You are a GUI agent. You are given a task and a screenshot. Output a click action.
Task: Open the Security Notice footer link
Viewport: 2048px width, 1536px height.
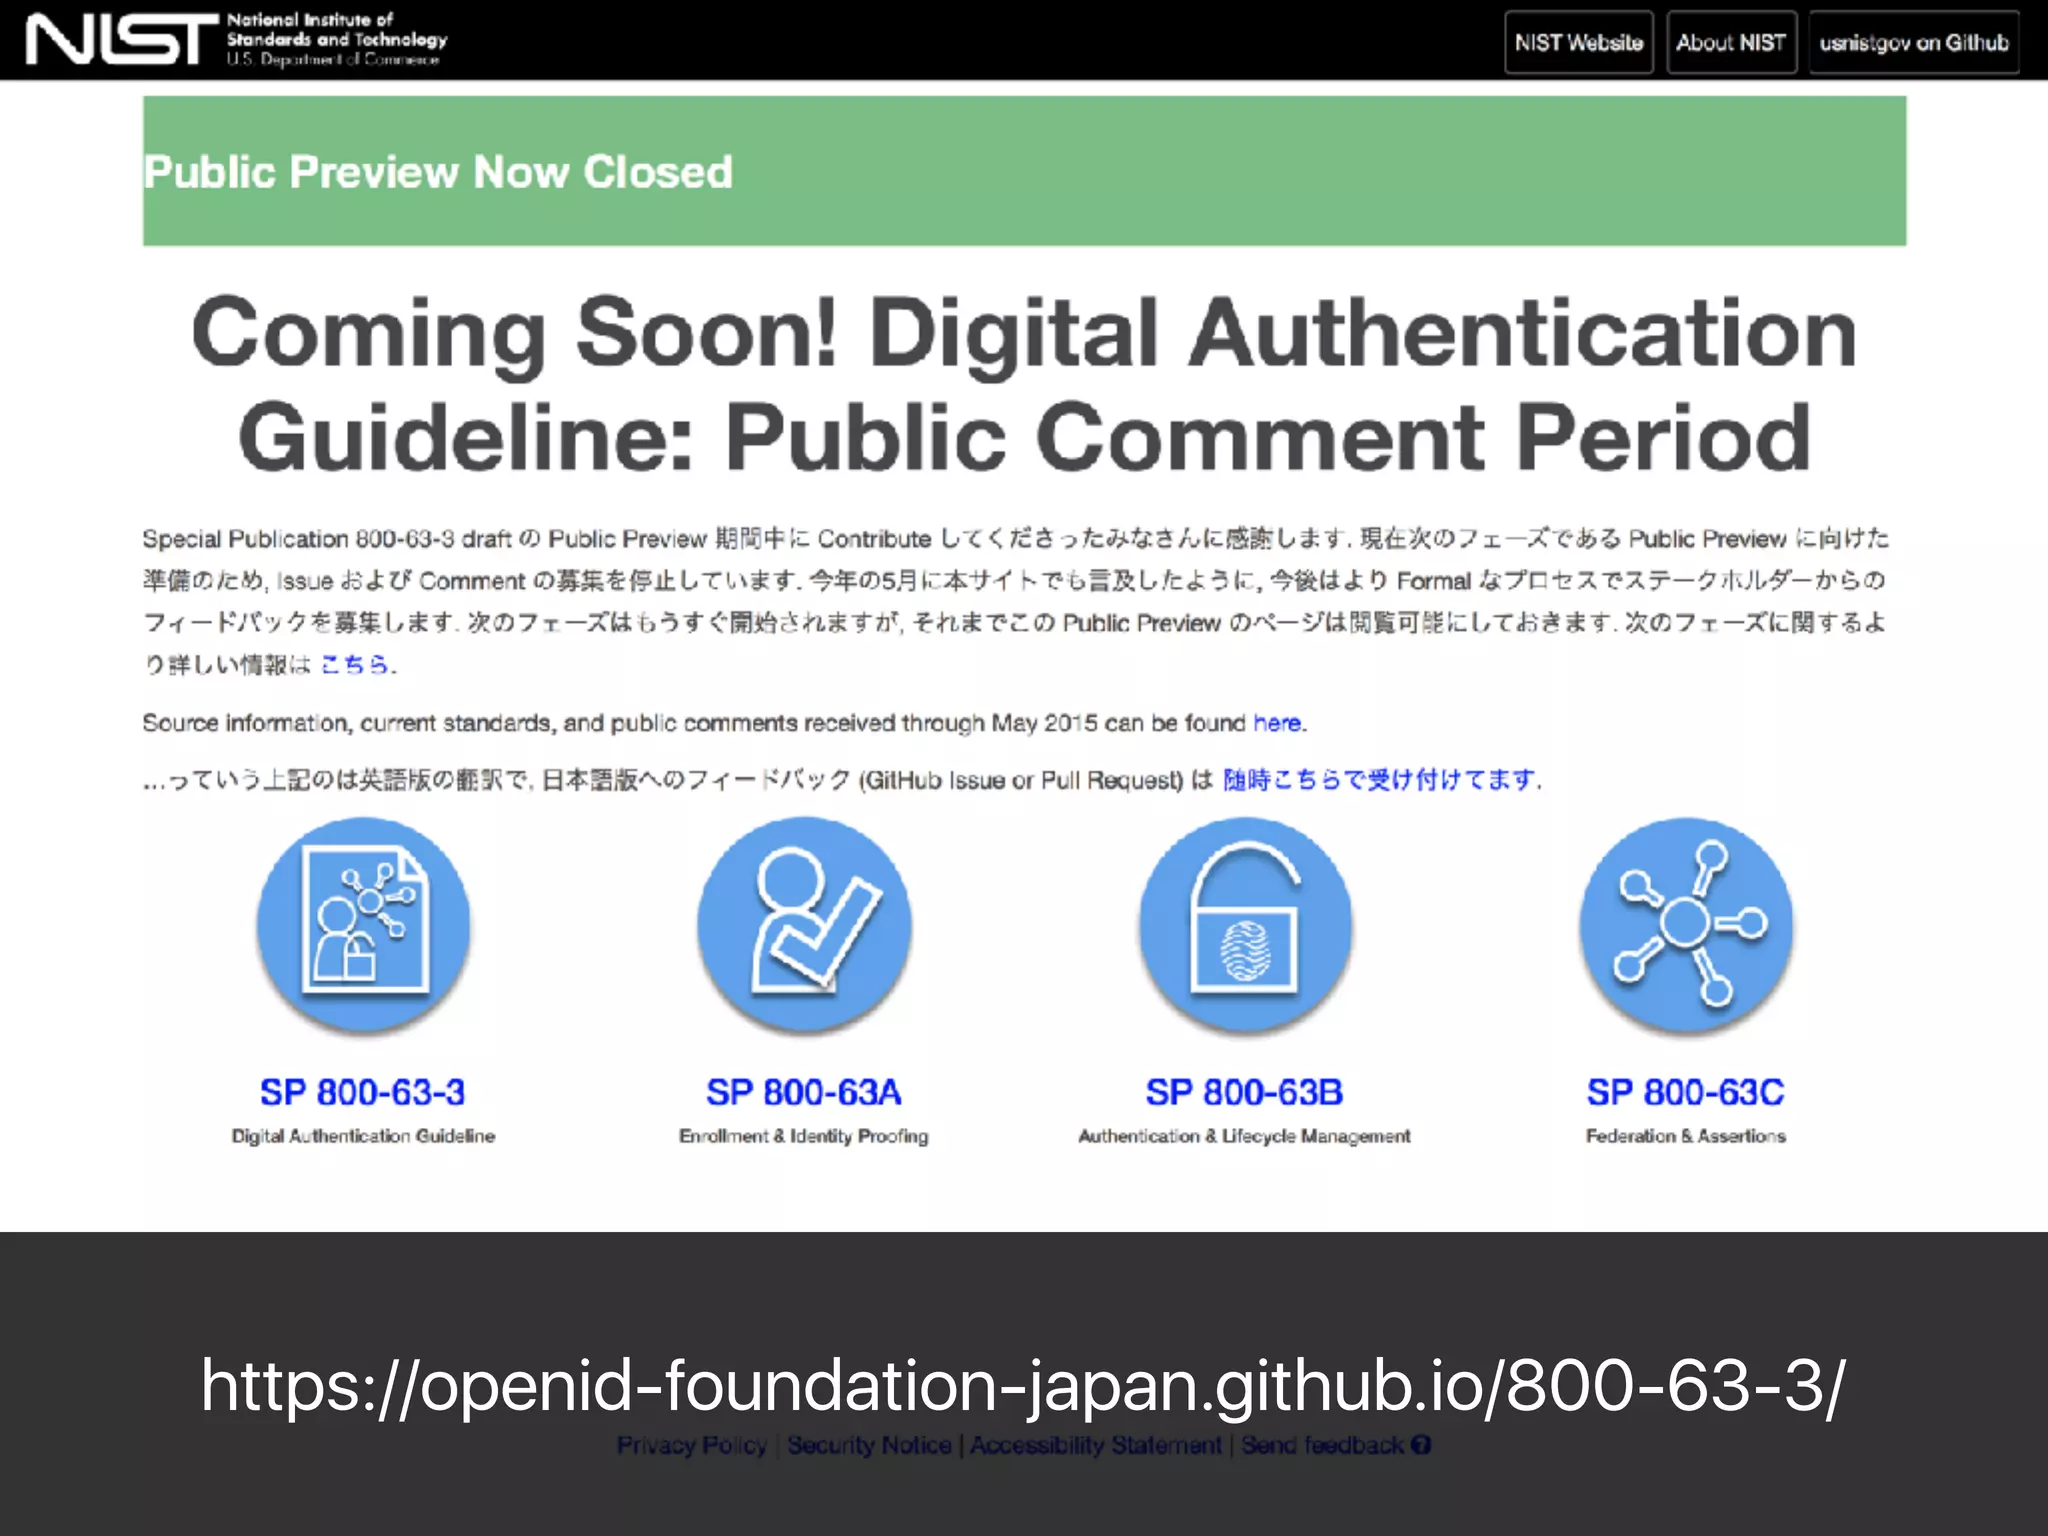869,1445
